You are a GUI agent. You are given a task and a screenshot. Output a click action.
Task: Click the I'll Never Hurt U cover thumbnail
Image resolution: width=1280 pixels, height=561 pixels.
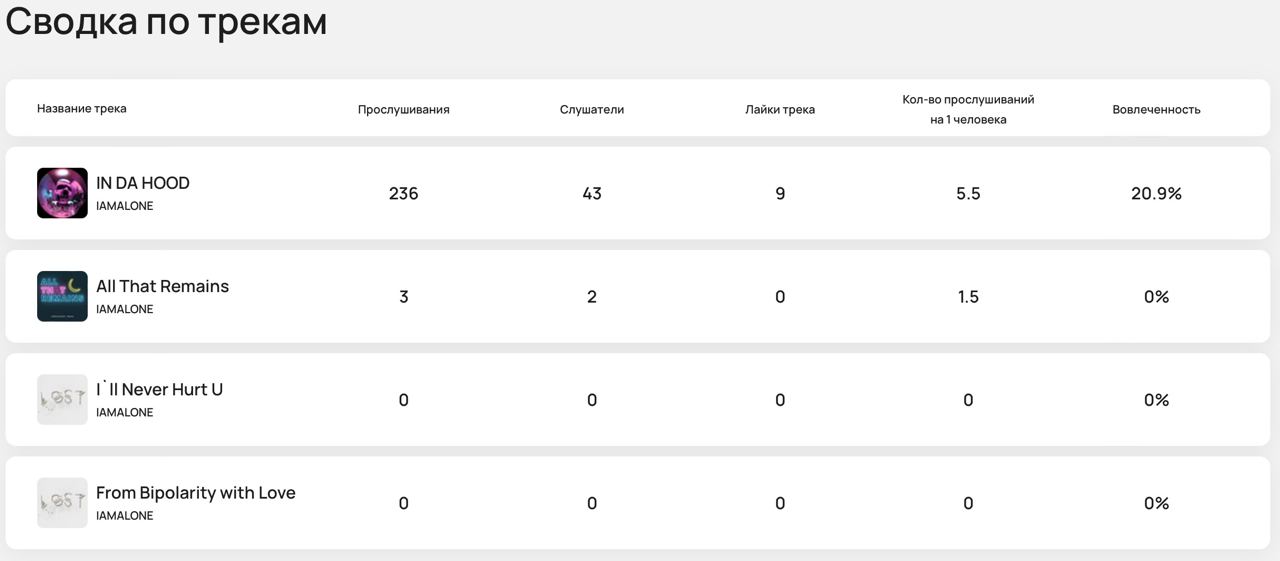(x=62, y=400)
